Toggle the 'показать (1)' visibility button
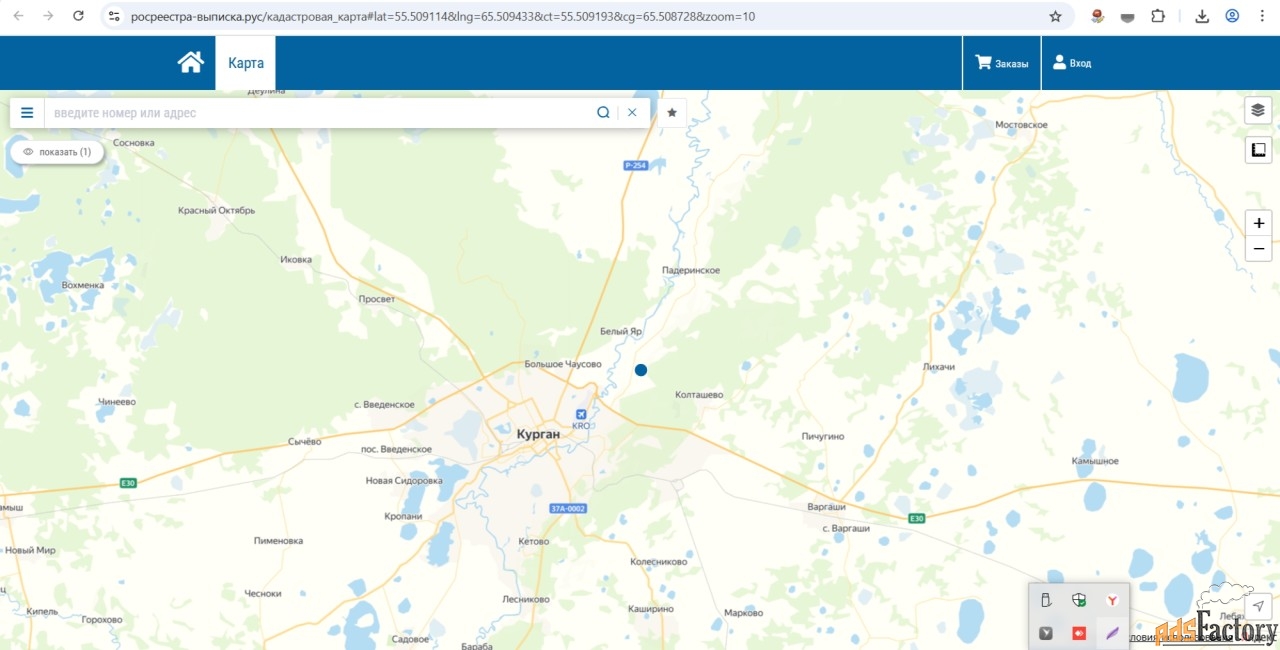Viewport: 1280px width, 650px height. (57, 152)
